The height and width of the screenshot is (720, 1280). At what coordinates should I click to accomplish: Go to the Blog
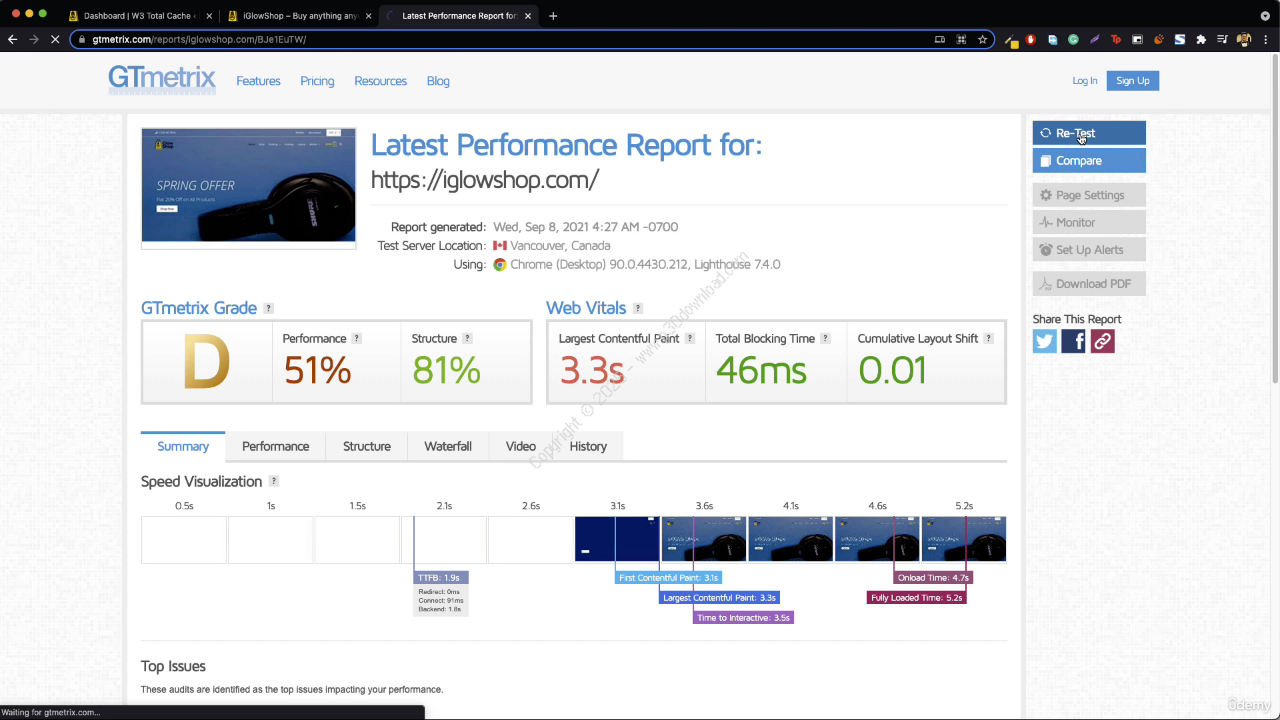438,81
